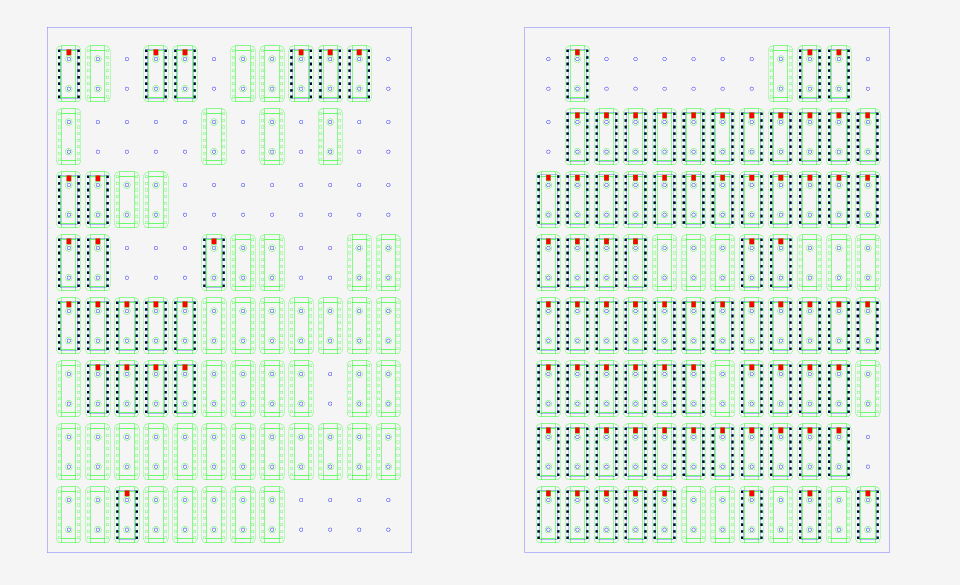Select the right panel's rectangular board outline
The image size is (960, 585).
click(700, 27)
